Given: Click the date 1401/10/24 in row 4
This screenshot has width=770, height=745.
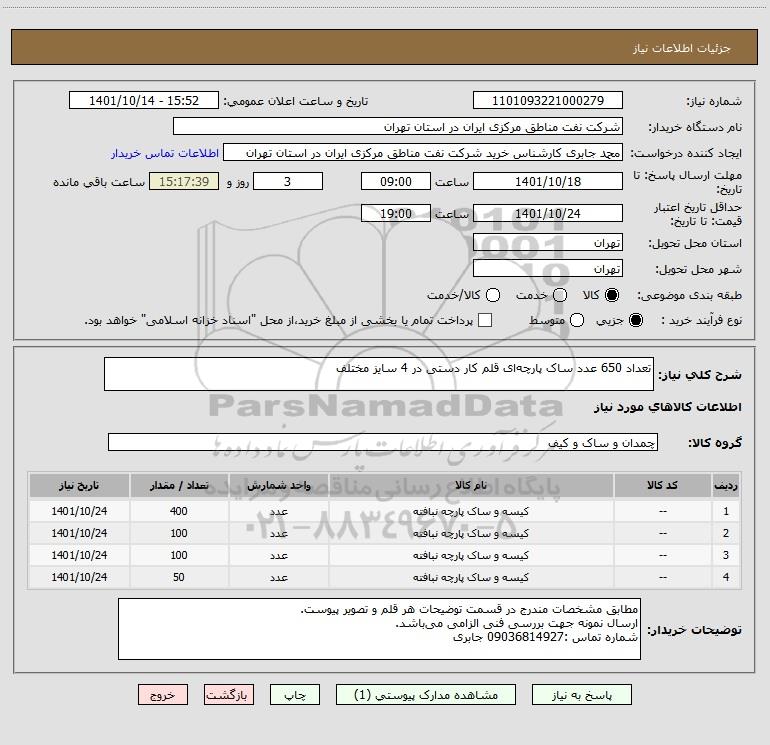Looking at the screenshot, I should click(x=79, y=577).
